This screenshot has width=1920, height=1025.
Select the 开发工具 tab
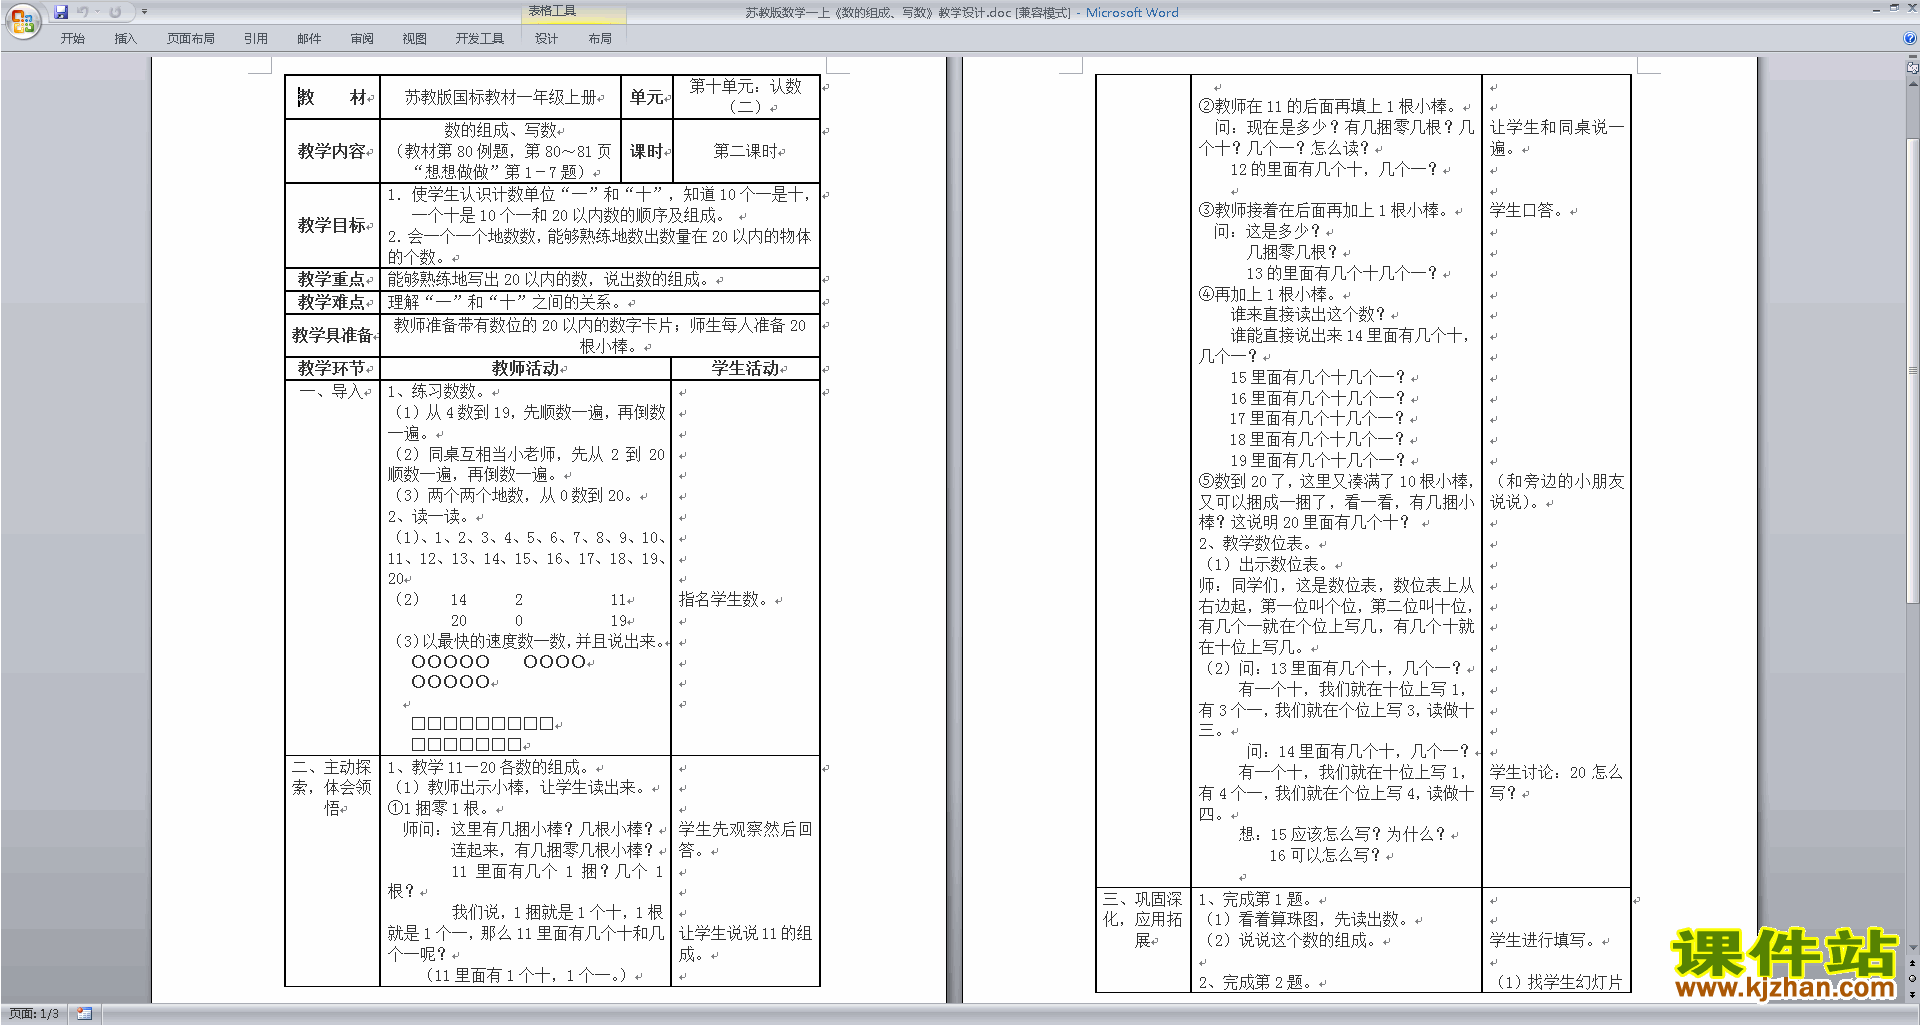point(480,38)
